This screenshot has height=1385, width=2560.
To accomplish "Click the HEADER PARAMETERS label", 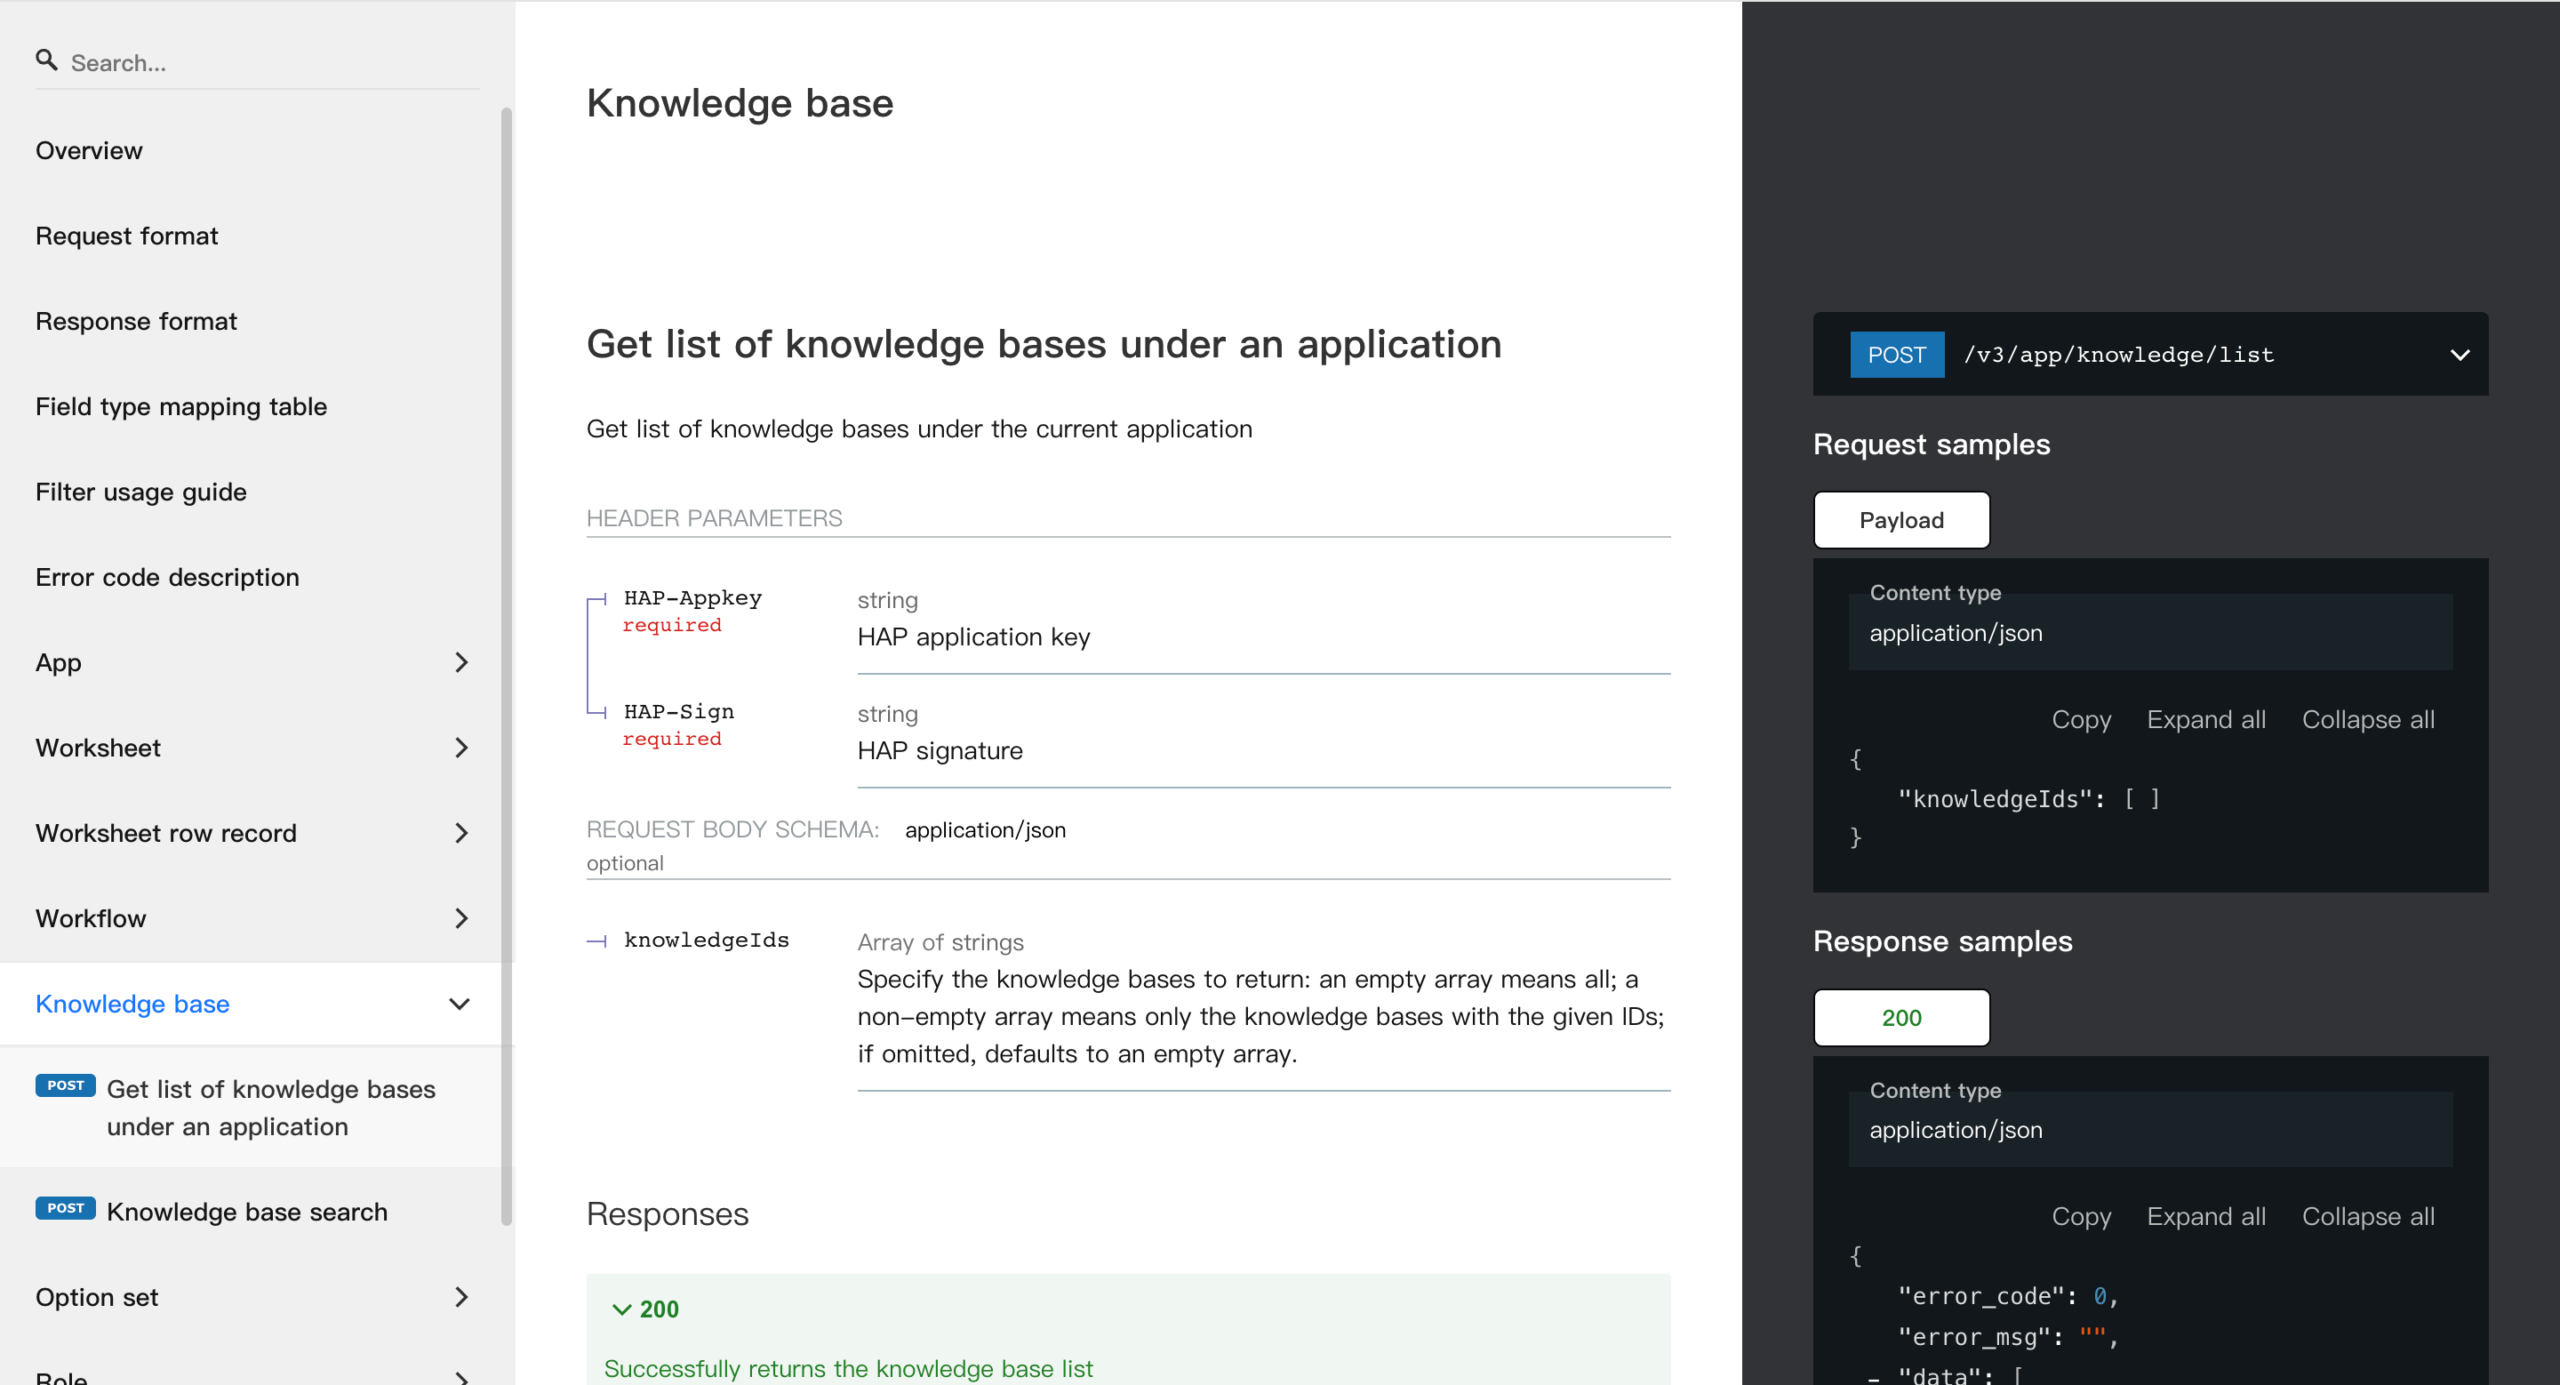I will tap(714, 518).
